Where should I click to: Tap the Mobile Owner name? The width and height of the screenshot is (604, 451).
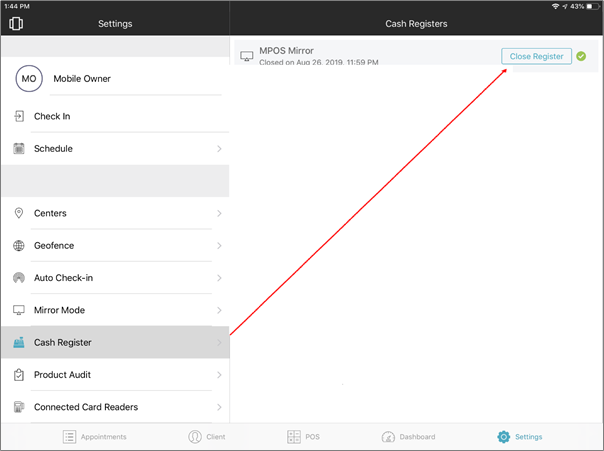(82, 79)
